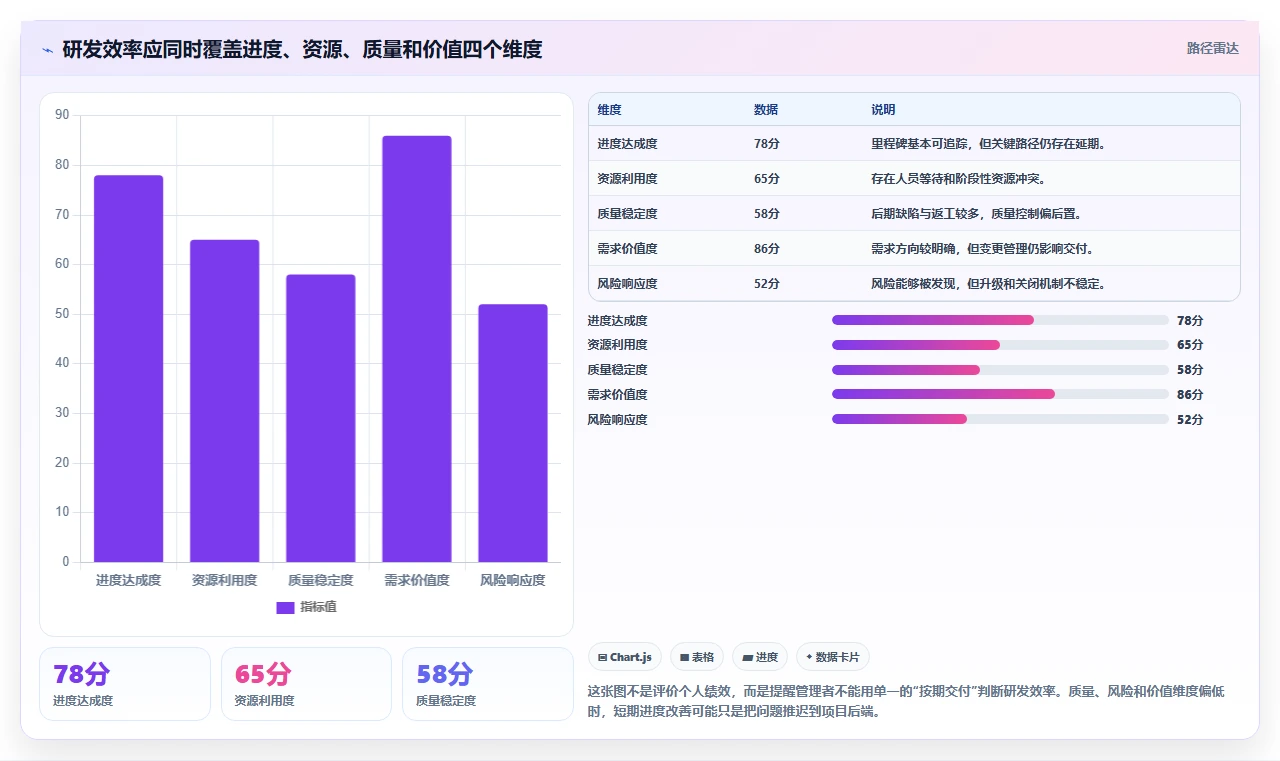This screenshot has width=1280, height=761.
Task: Click the text 里程碑基本可追踪，但关键路径仍存在延期。
Action: tap(989, 144)
